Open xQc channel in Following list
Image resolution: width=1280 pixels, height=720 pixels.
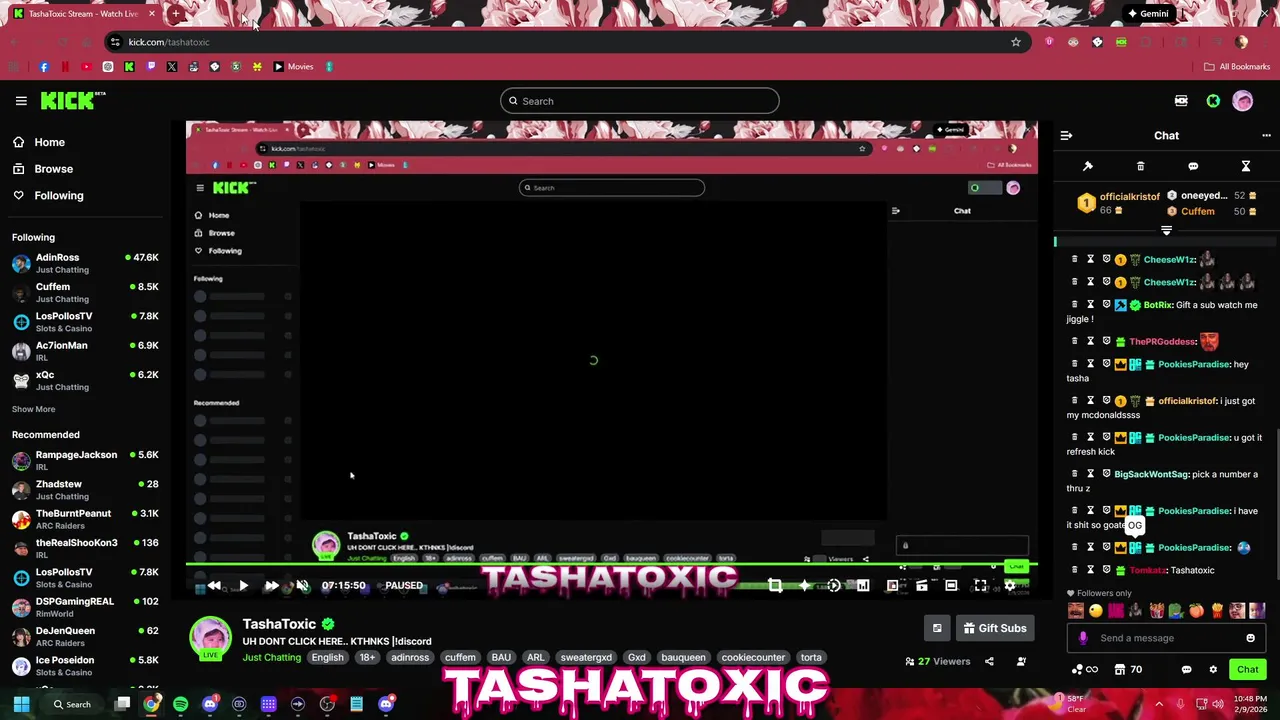point(85,380)
